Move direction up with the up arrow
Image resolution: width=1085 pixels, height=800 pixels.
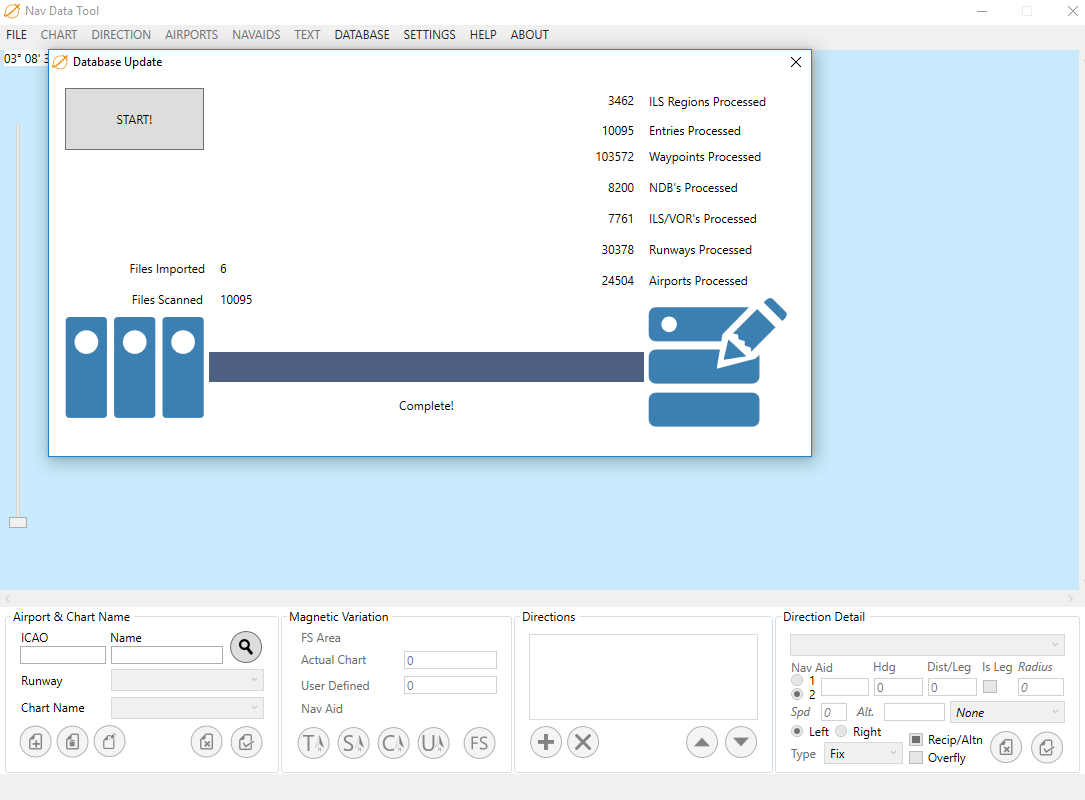coord(702,742)
